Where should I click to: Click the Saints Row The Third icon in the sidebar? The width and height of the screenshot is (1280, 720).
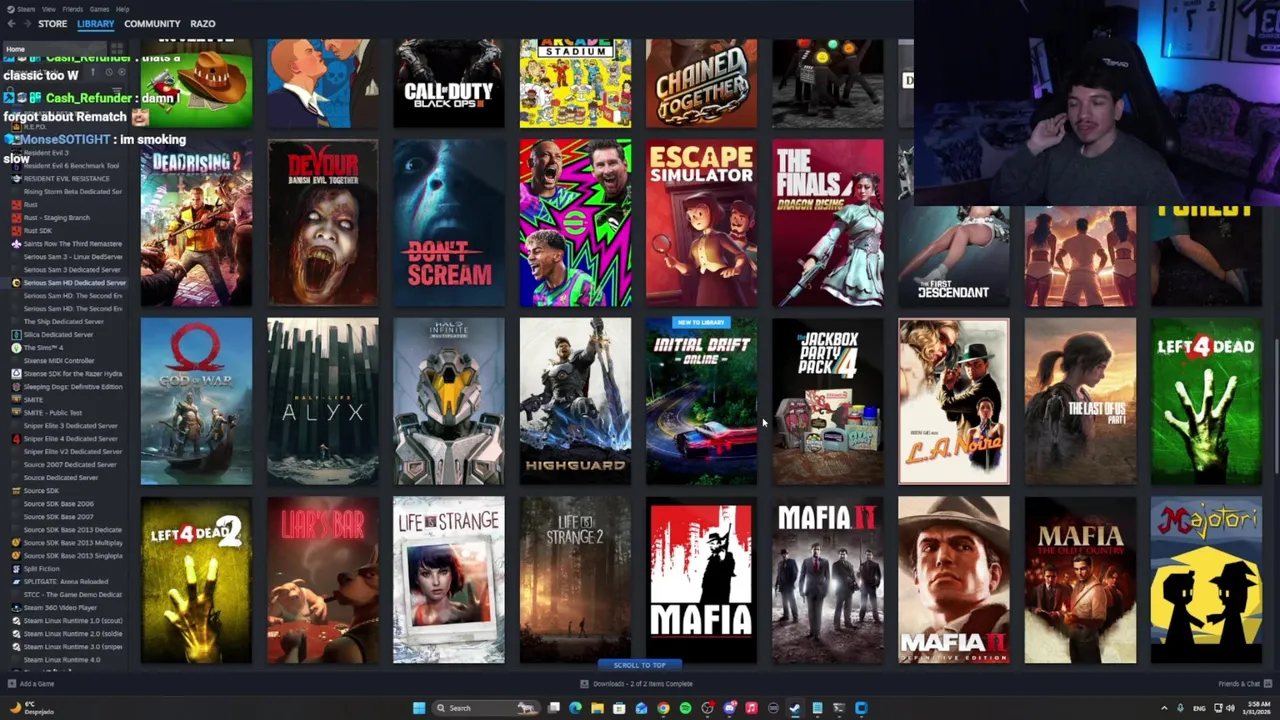coord(16,243)
